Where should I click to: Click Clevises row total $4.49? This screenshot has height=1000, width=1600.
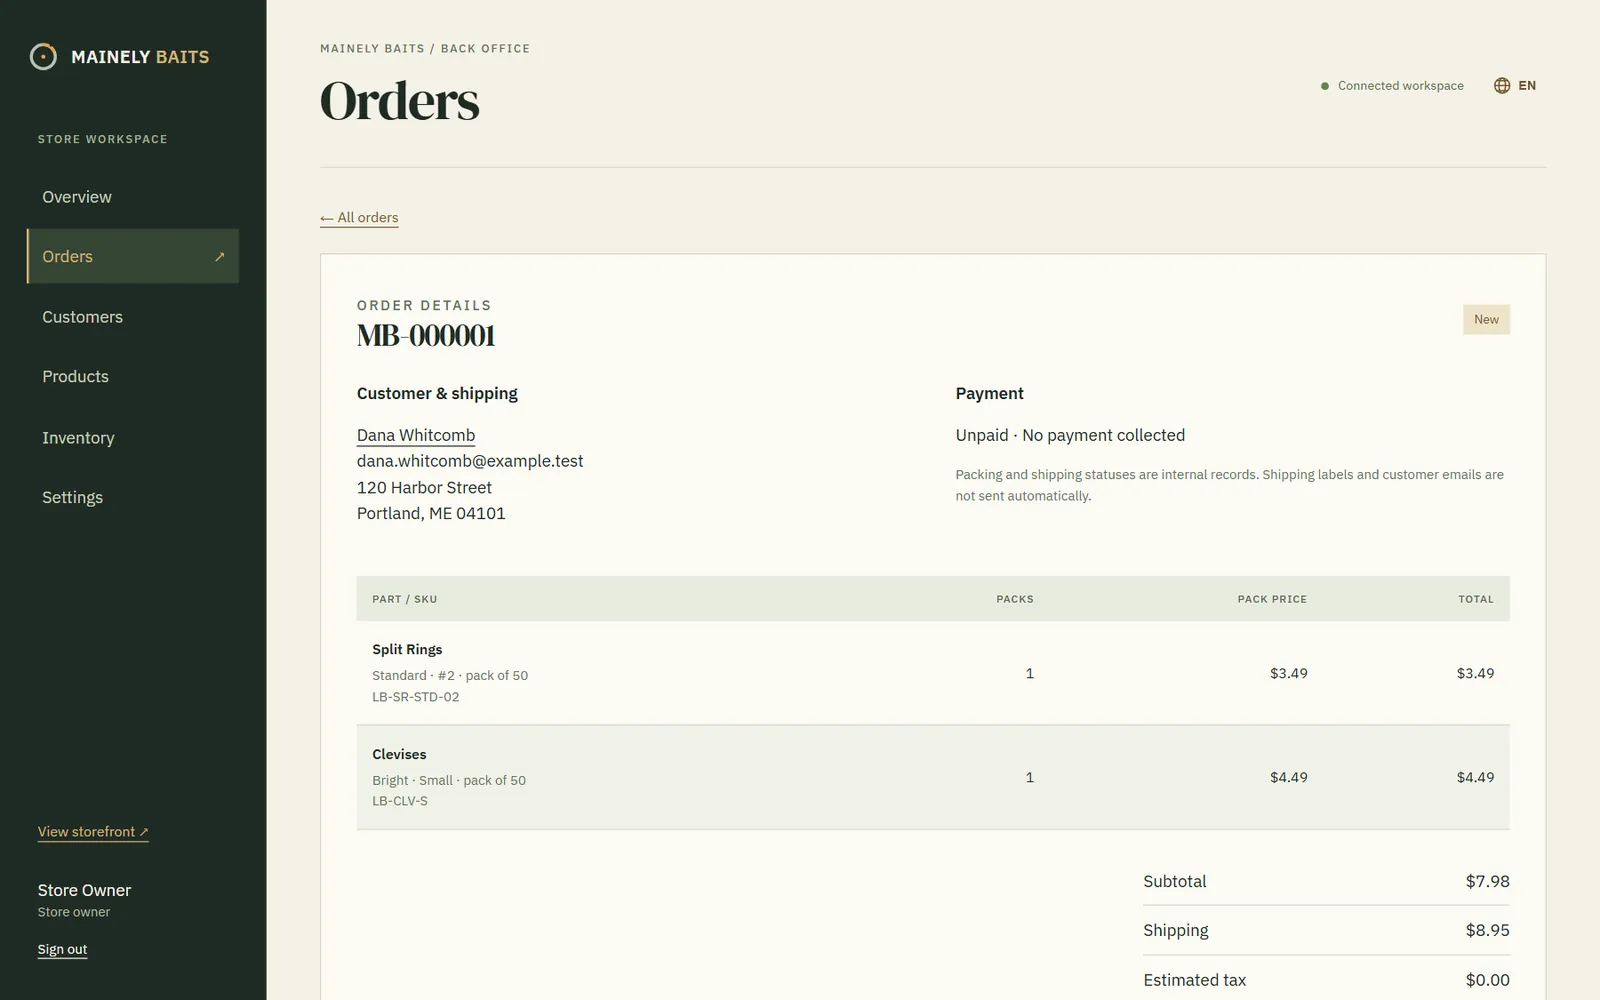coord(1475,778)
